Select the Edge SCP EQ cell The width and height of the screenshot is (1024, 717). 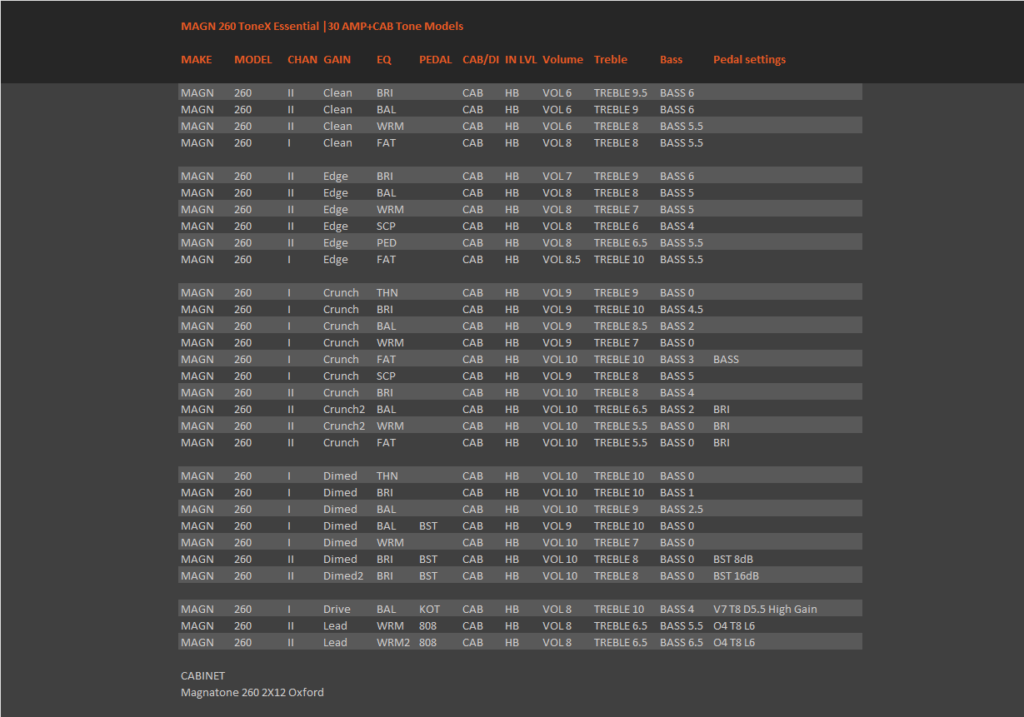pos(385,226)
